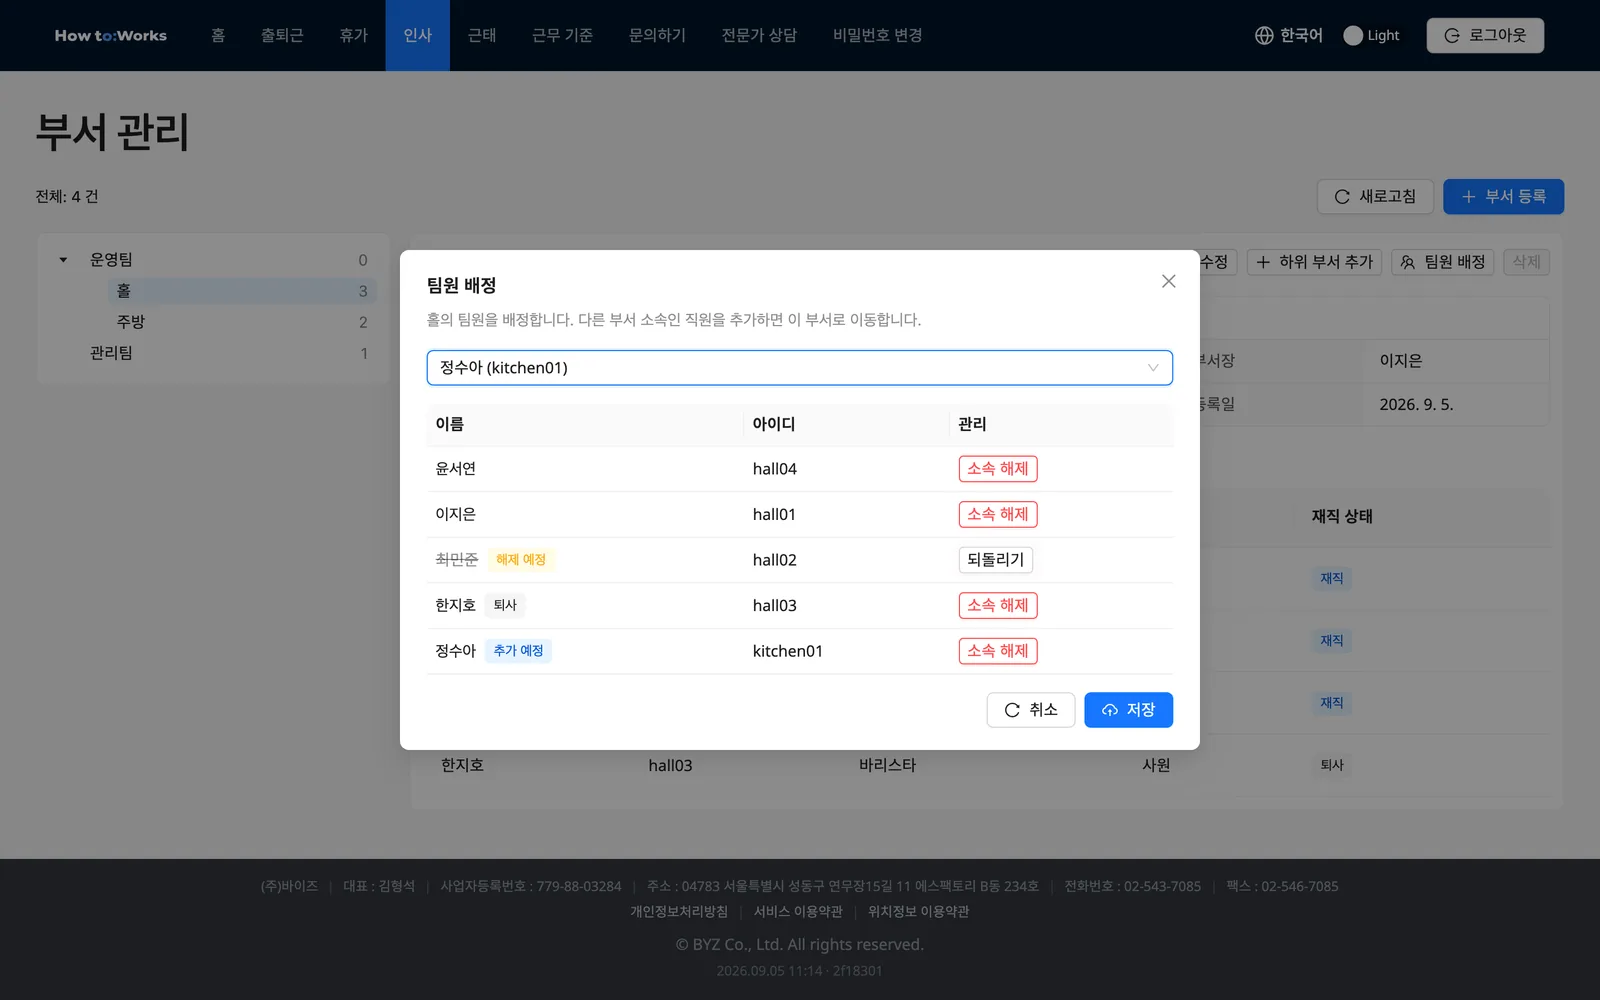Screen dimensions: 1600x1000
Task: Open the 근무 기준 menu item
Action: 562,35
